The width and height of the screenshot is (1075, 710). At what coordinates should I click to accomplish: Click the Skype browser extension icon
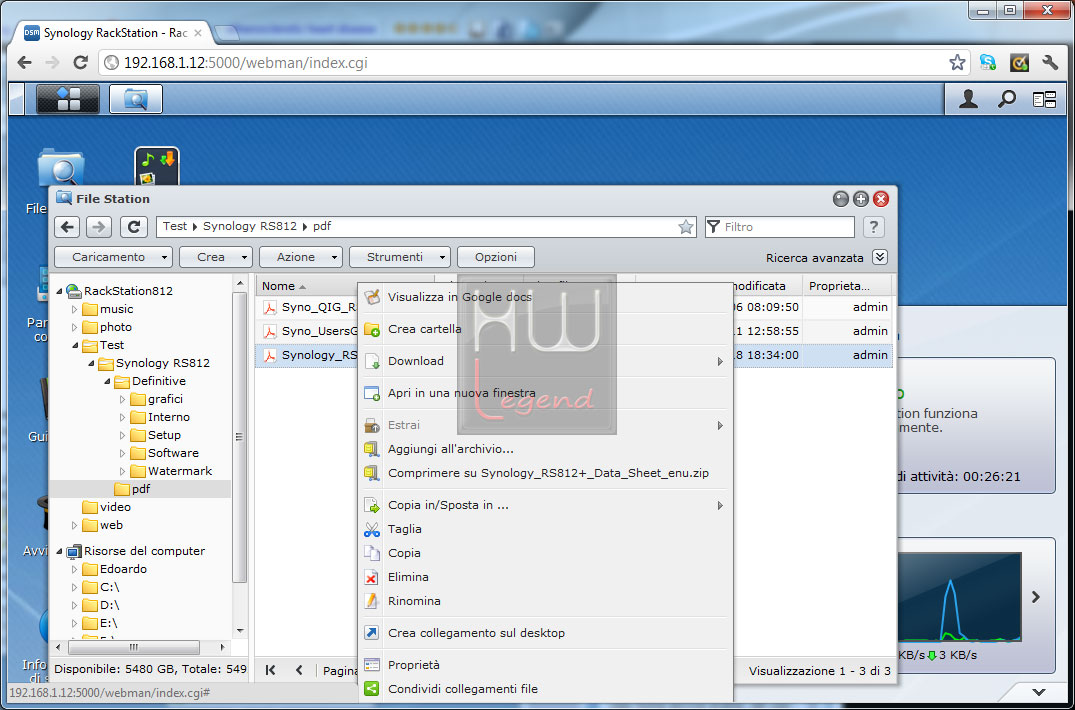pyautogui.click(x=988, y=63)
